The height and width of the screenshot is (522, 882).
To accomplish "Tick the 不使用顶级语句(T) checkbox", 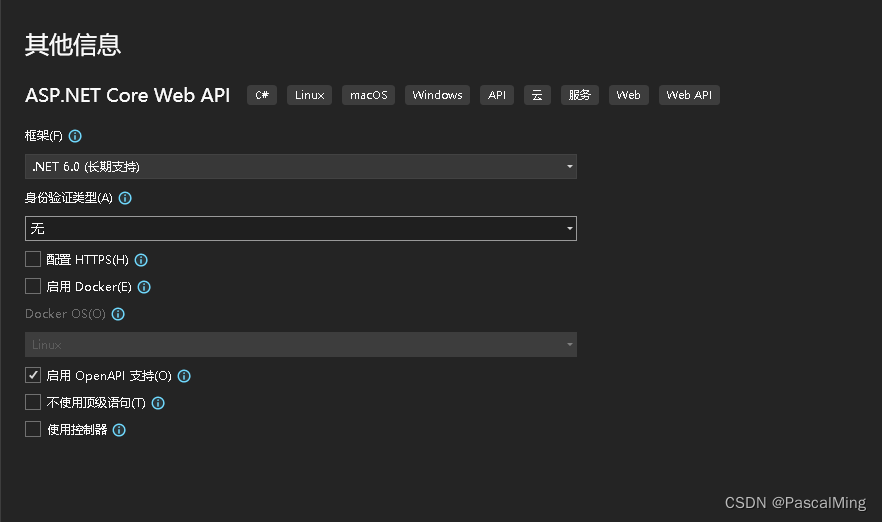I will (x=33, y=402).
